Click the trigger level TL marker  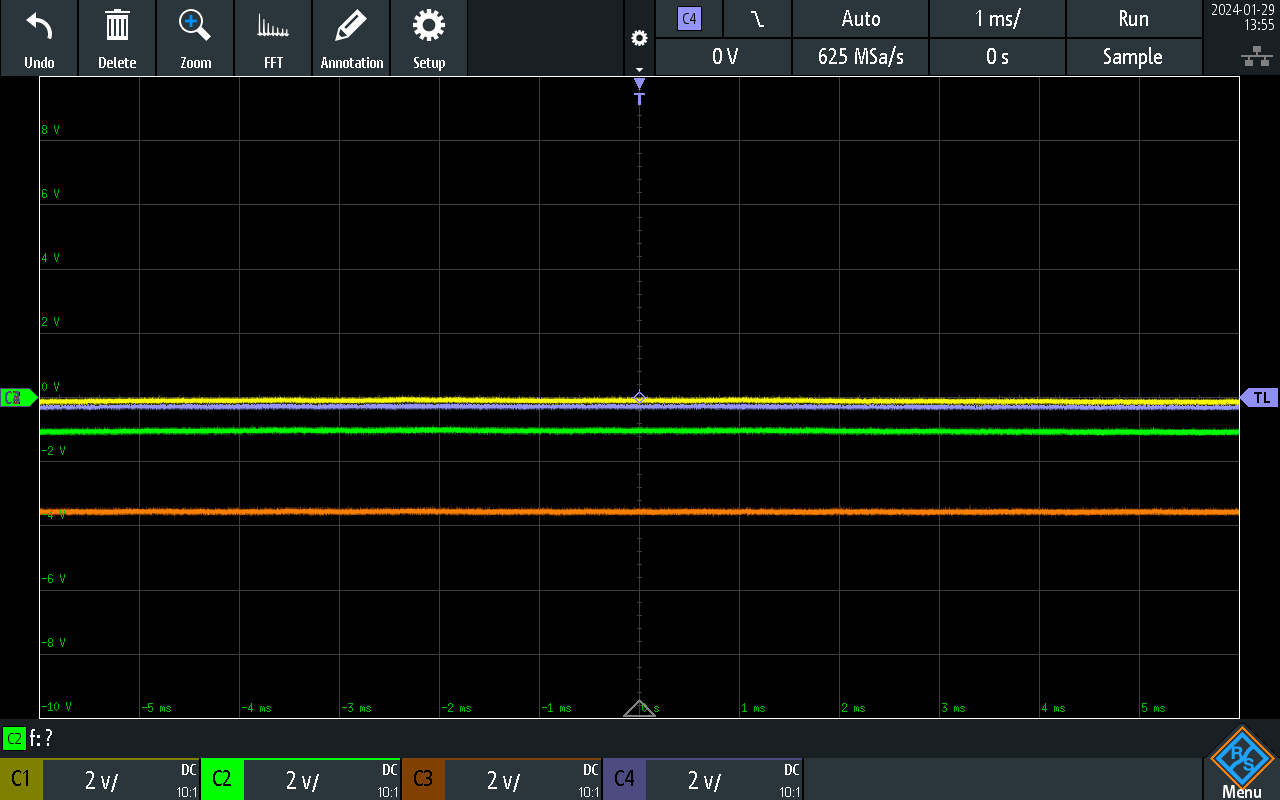tap(1260, 398)
